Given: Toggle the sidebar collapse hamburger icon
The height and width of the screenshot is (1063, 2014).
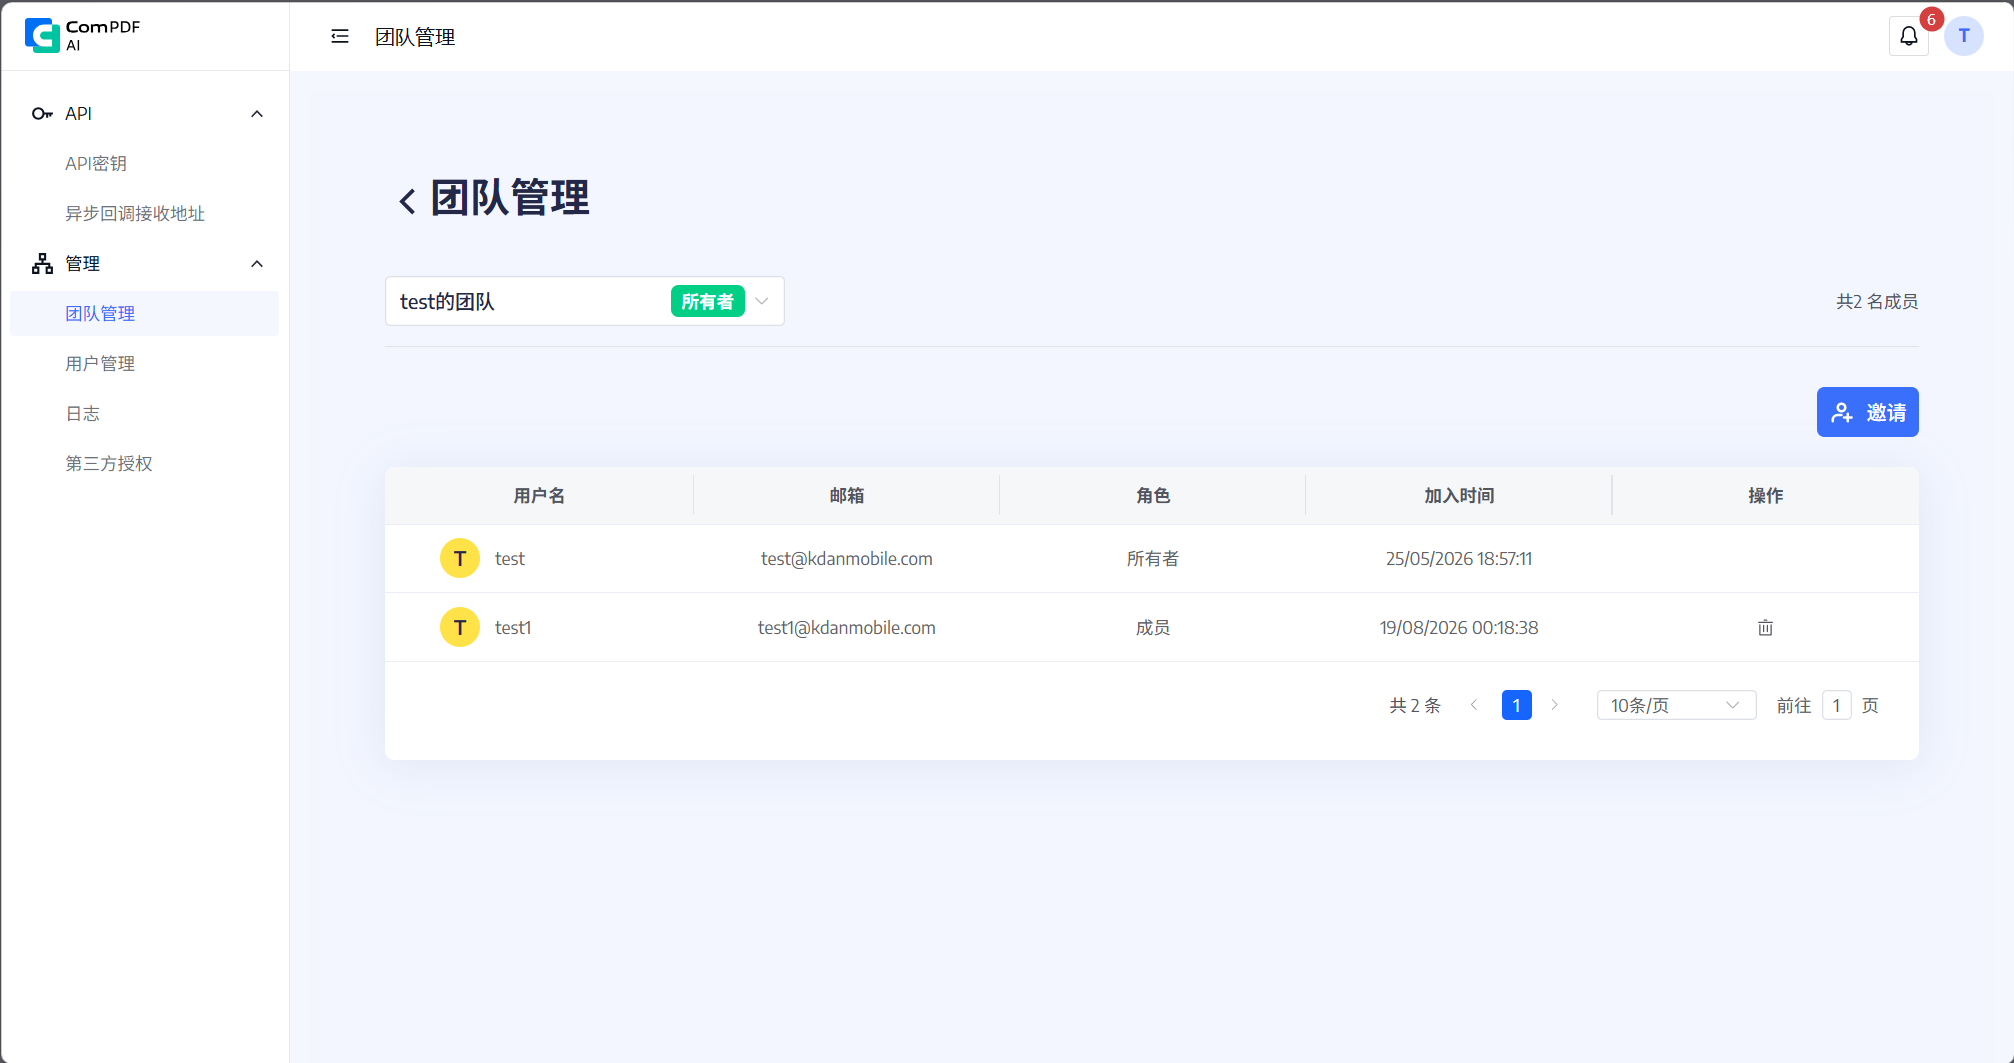Looking at the screenshot, I should coord(340,36).
